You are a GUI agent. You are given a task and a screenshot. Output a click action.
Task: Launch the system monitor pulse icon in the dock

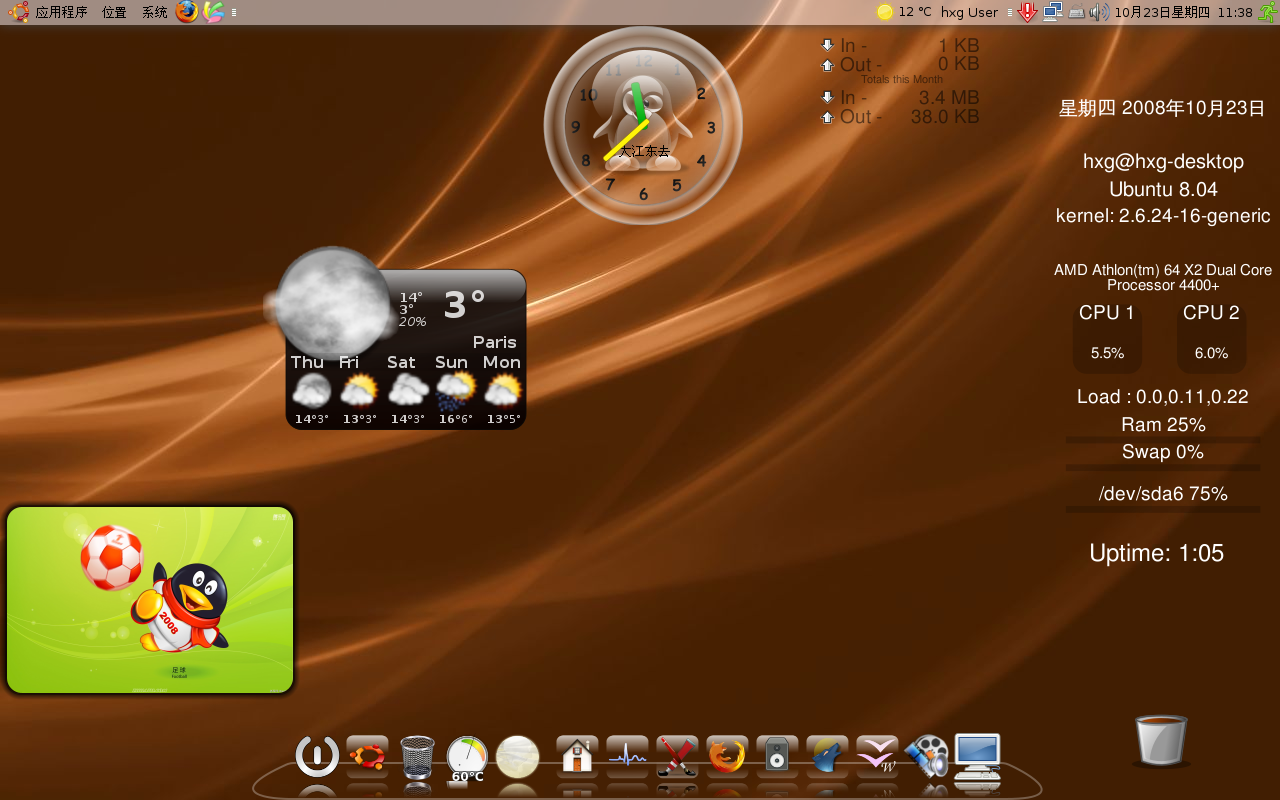coord(627,755)
